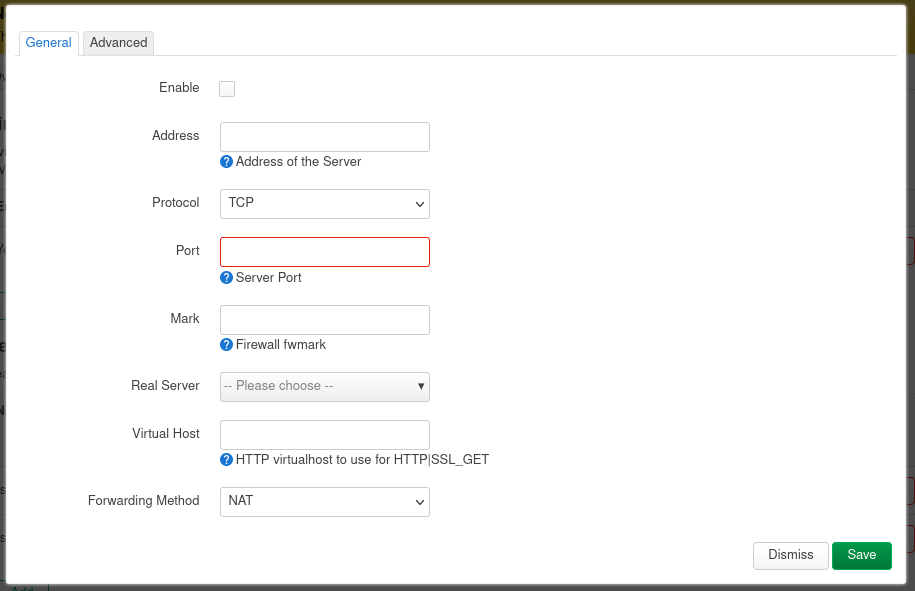Dismiss the dialog
The image size is (915, 591).
coord(790,555)
